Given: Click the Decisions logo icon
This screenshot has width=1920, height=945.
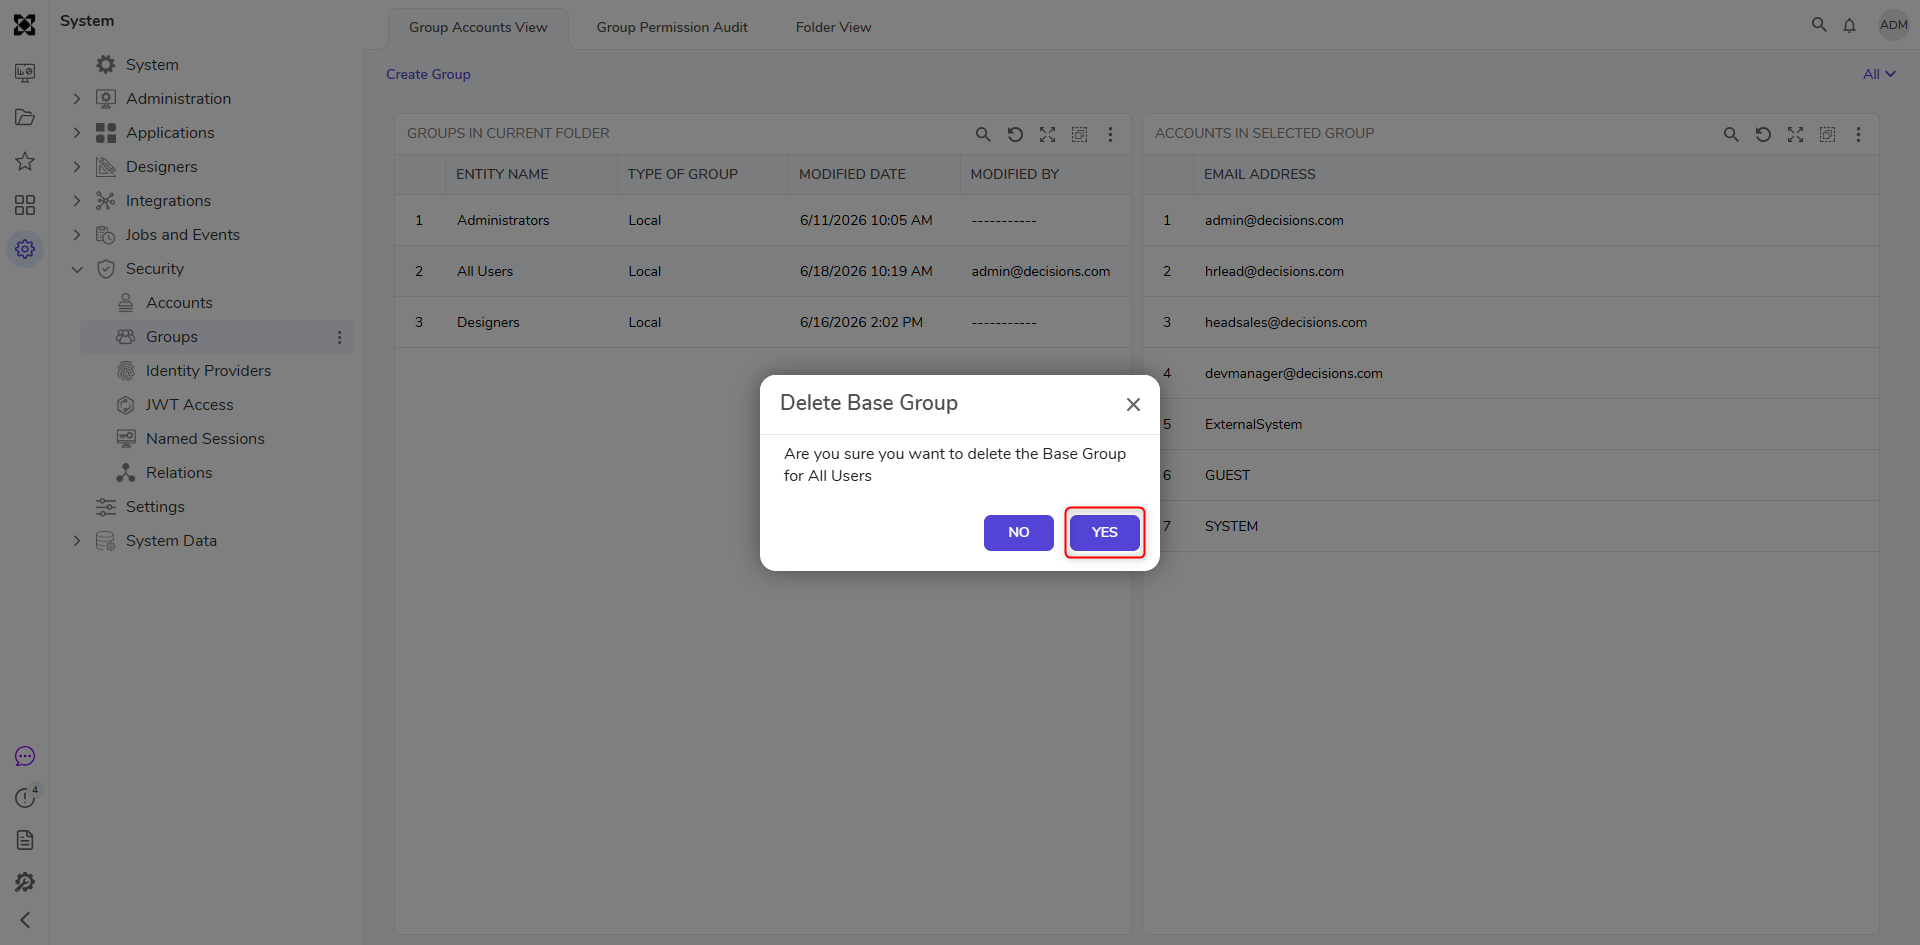Looking at the screenshot, I should [25, 25].
